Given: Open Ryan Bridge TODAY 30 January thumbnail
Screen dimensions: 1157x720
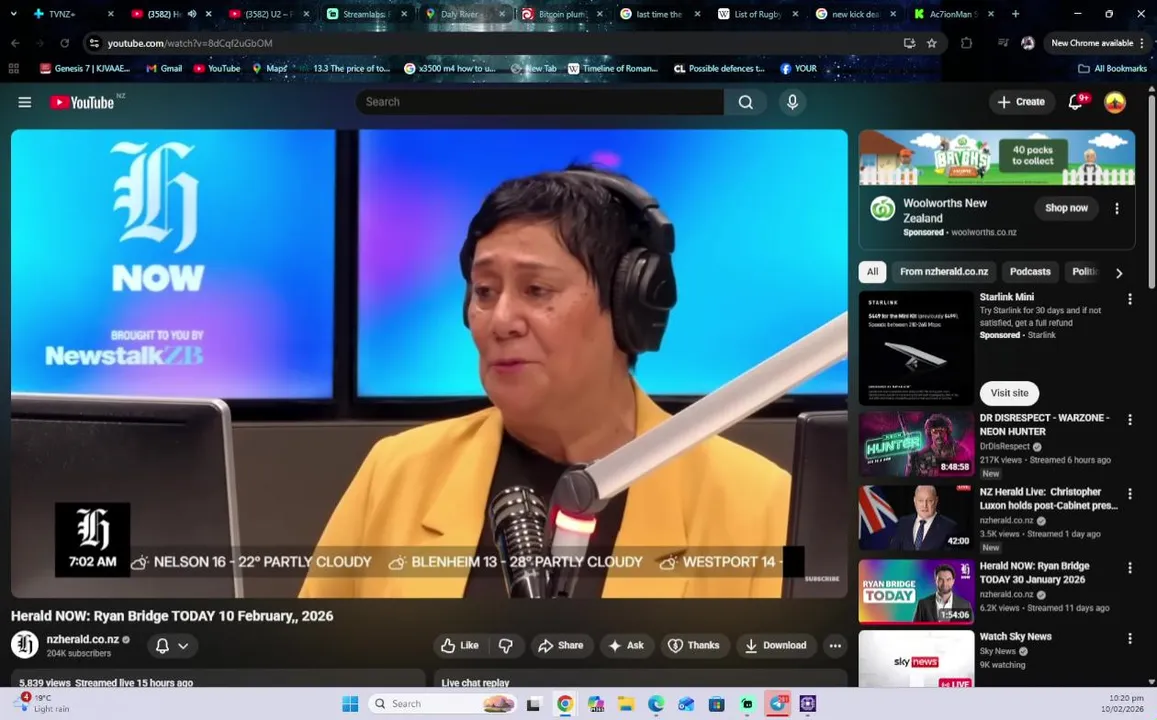Looking at the screenshot, I should (x=916, y=592).
